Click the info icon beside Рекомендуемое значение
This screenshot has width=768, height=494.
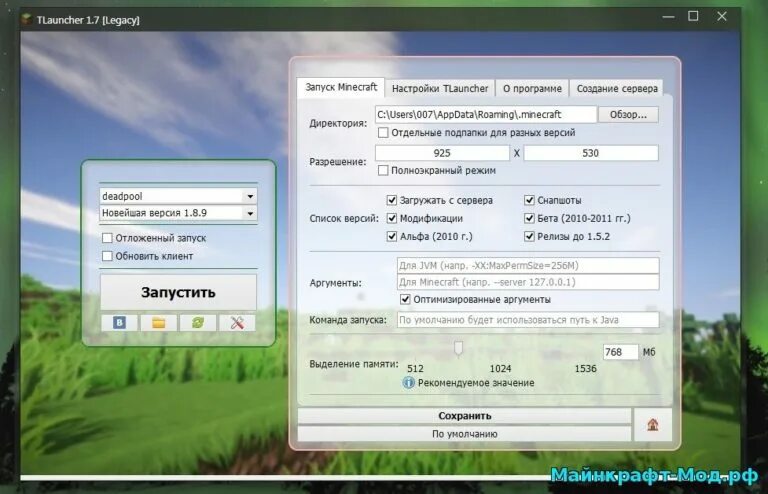[x=408, y=383]
